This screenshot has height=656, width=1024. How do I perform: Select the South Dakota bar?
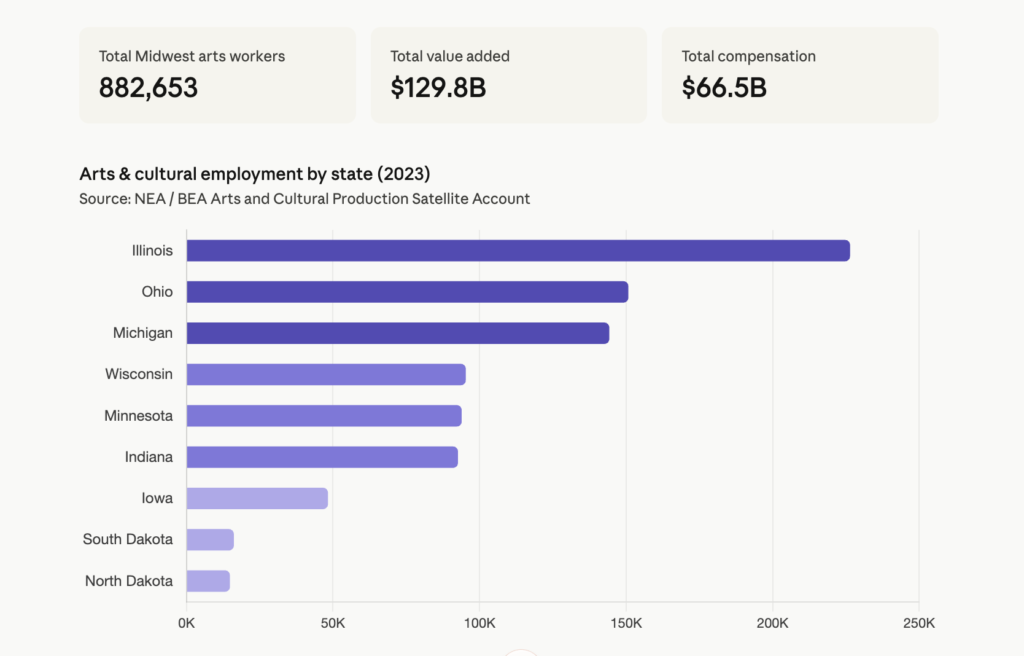click(210, 540)
